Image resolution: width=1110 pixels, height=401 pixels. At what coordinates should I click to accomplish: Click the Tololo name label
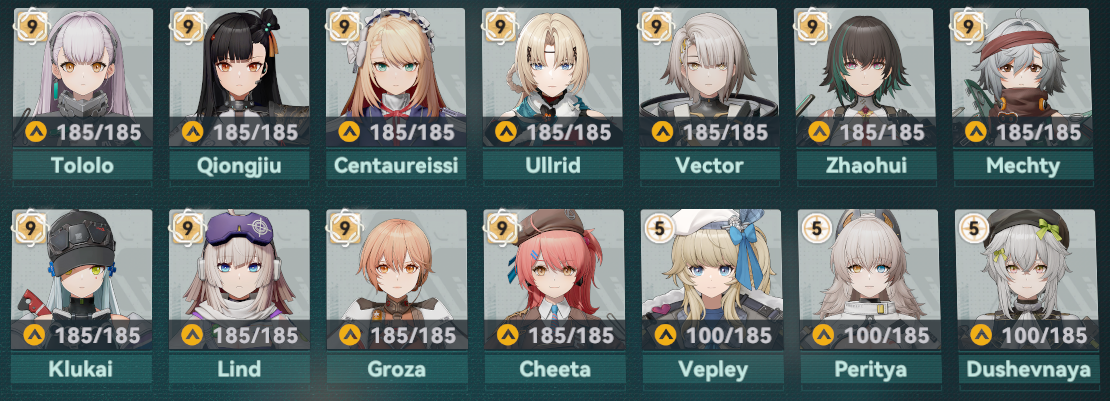click(x=83, y=166)
